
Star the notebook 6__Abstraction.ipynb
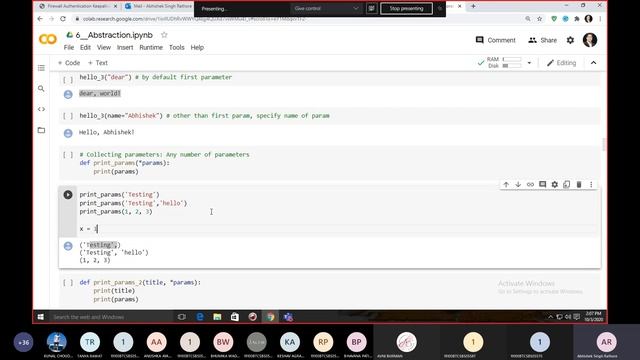coord(164,35)
